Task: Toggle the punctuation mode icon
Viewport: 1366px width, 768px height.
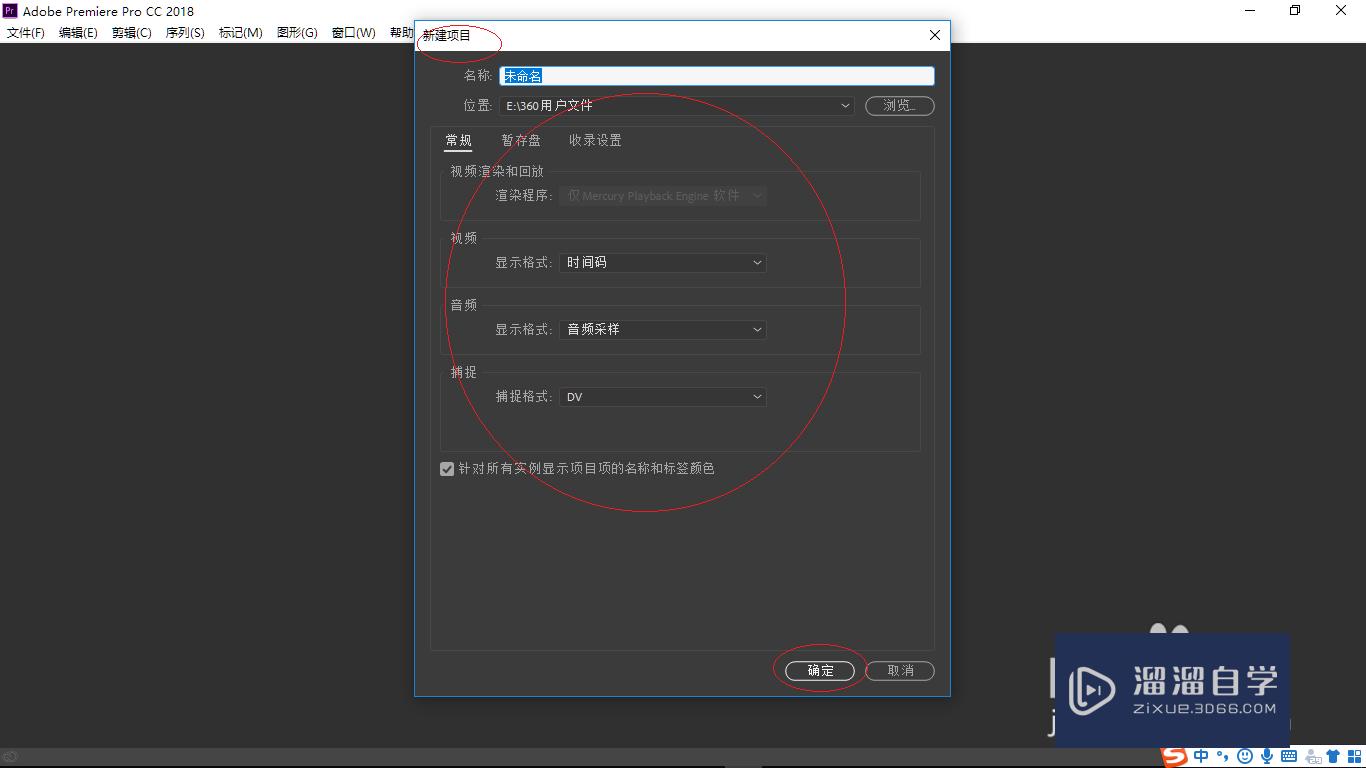Action: pyautogui.click(x=1223, y=757)
